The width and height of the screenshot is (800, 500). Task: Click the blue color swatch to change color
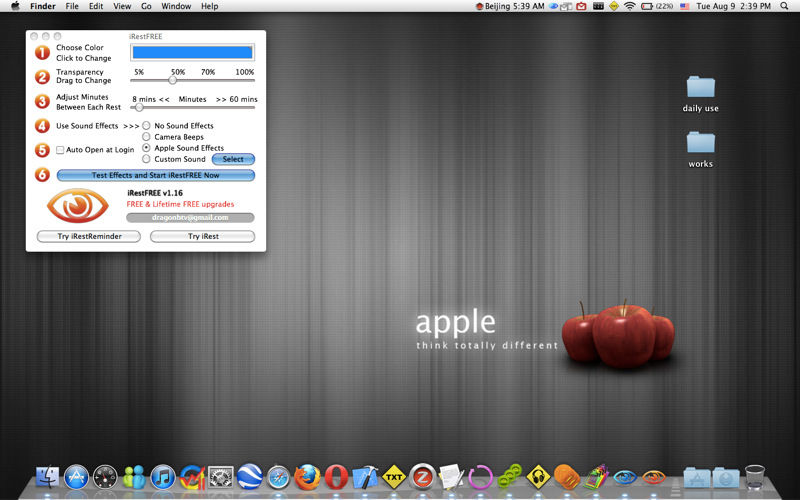(192, 52)
